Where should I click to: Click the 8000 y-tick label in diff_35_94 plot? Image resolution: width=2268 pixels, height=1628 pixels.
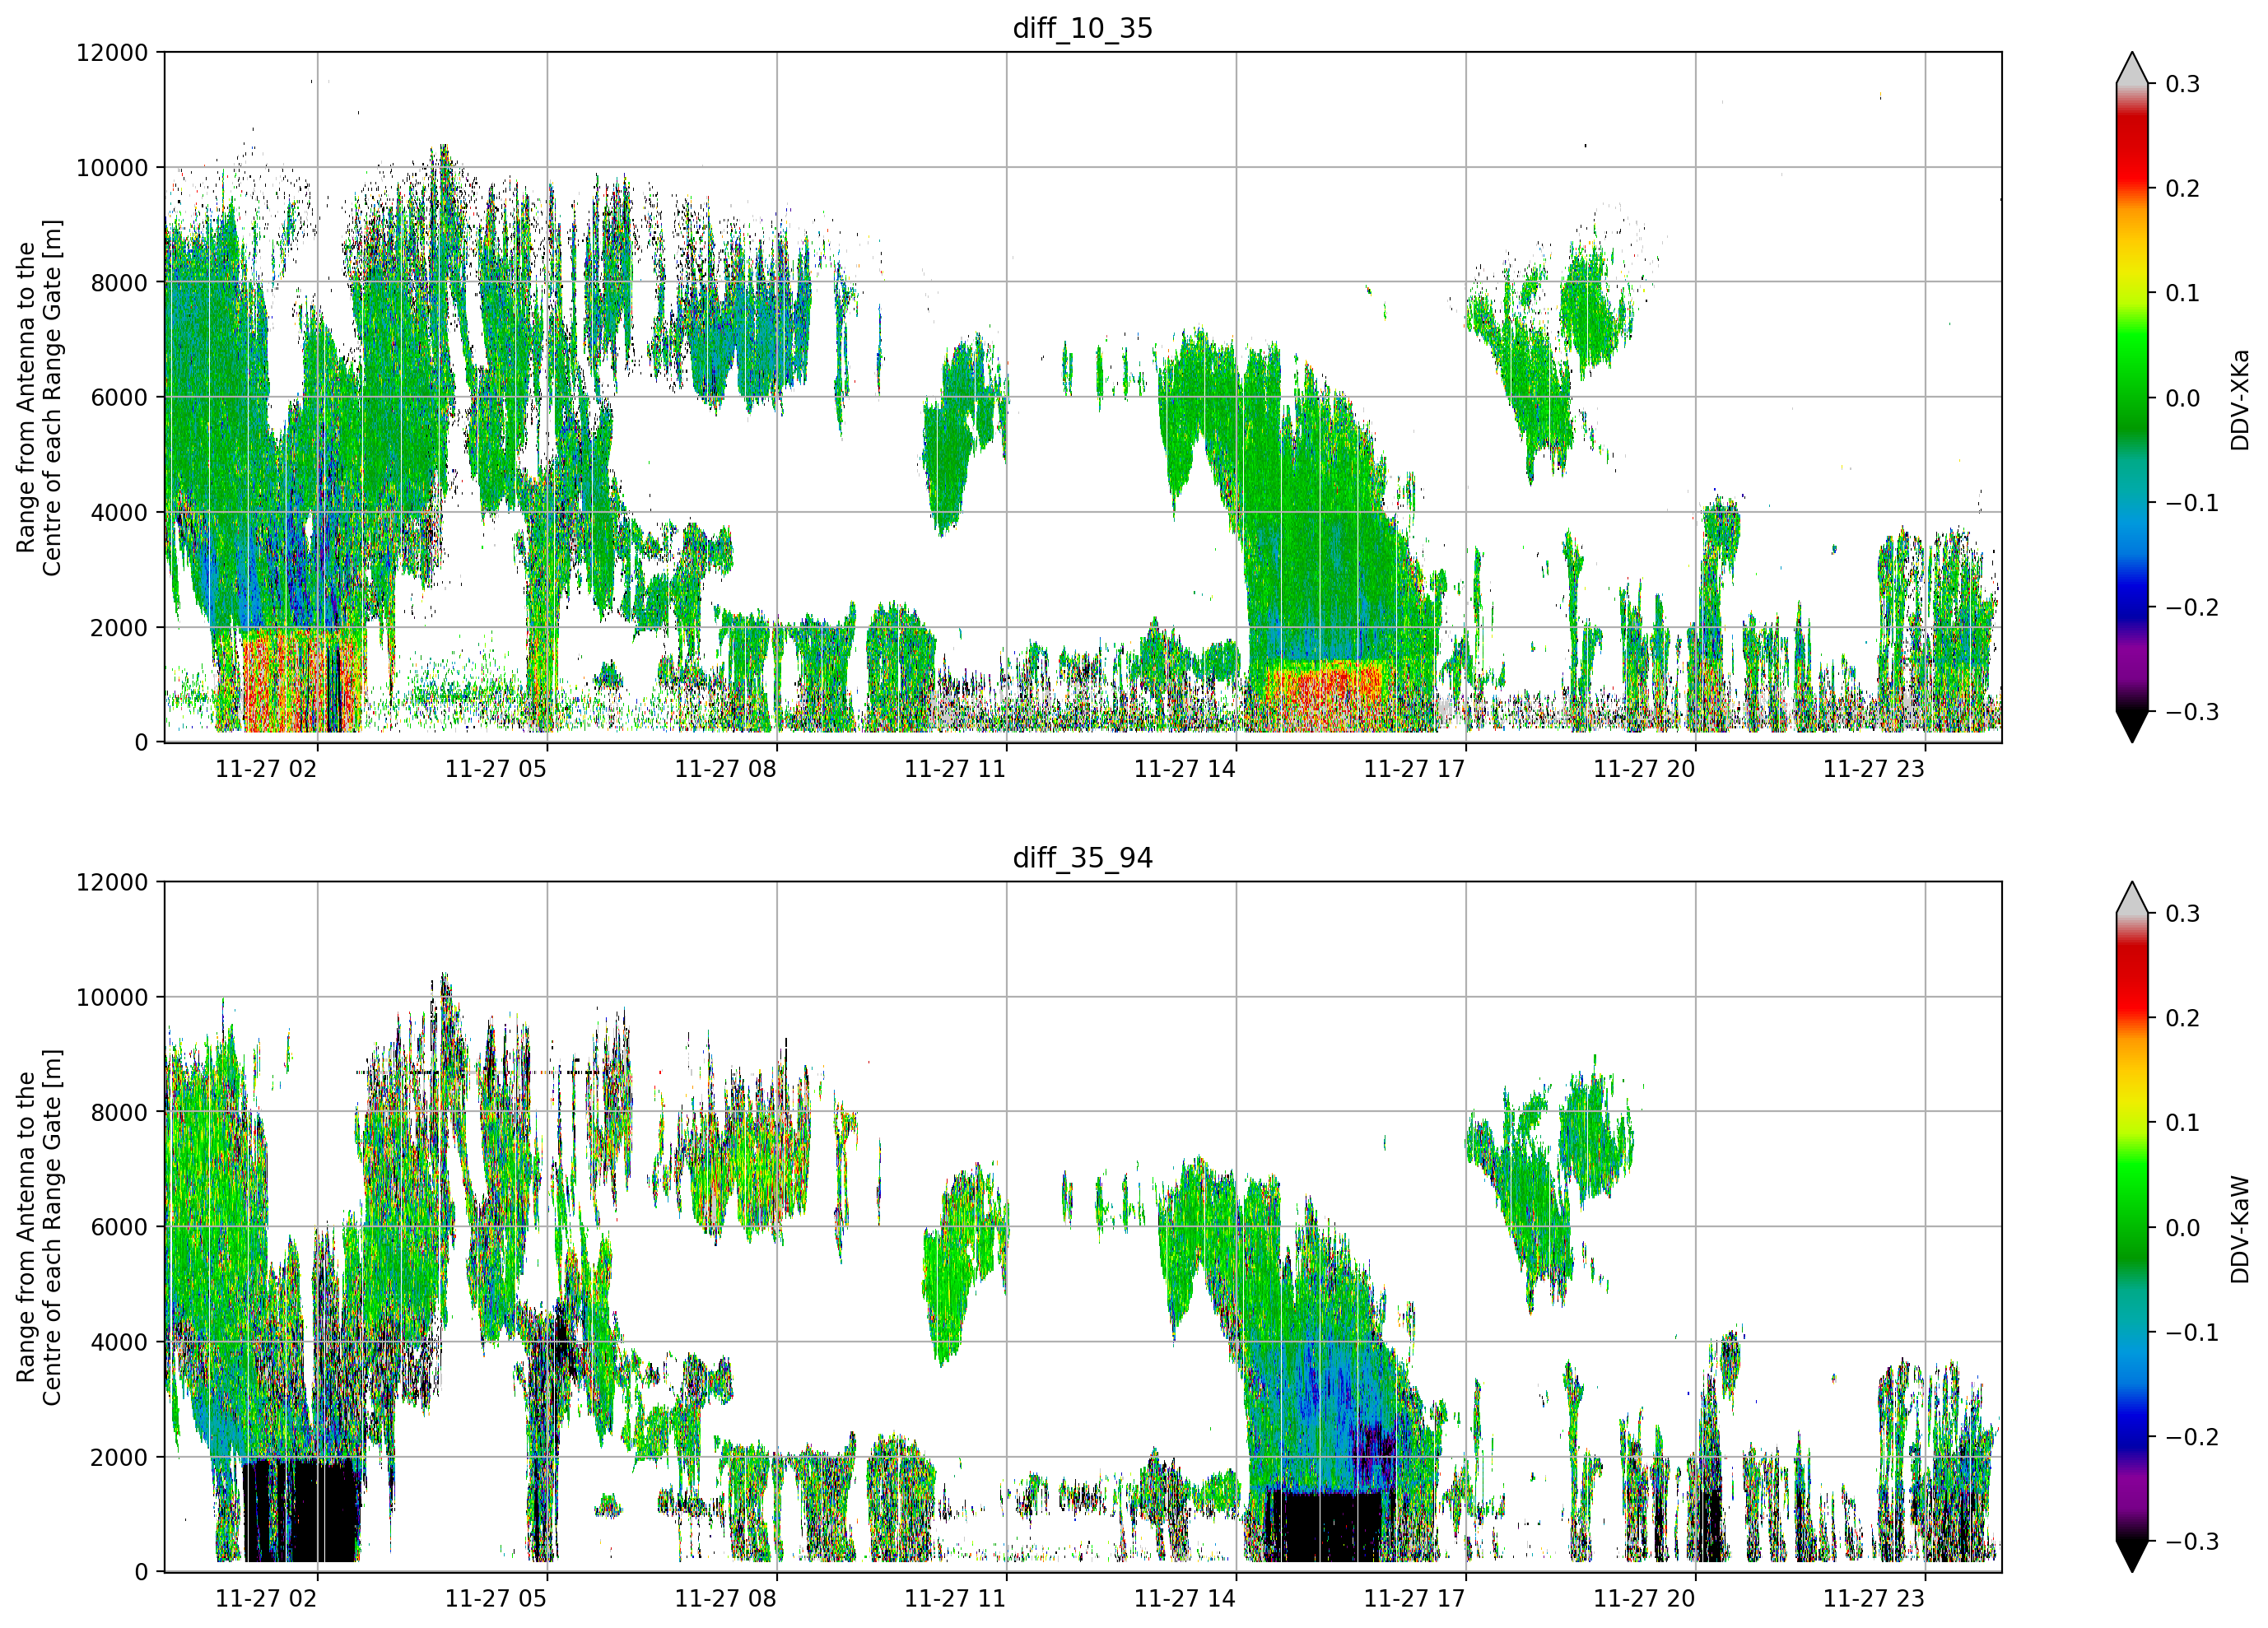pyautogui.click(x=119, y=1112)
